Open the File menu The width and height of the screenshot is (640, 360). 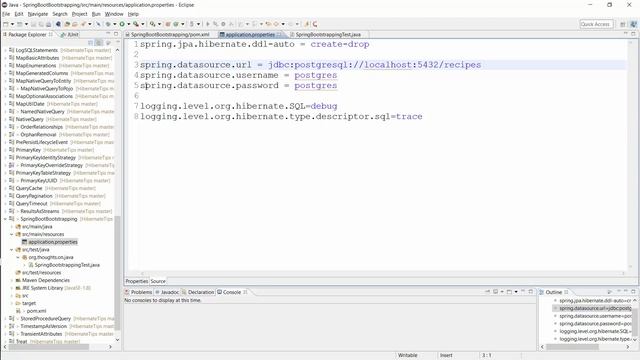coord(6,14)
